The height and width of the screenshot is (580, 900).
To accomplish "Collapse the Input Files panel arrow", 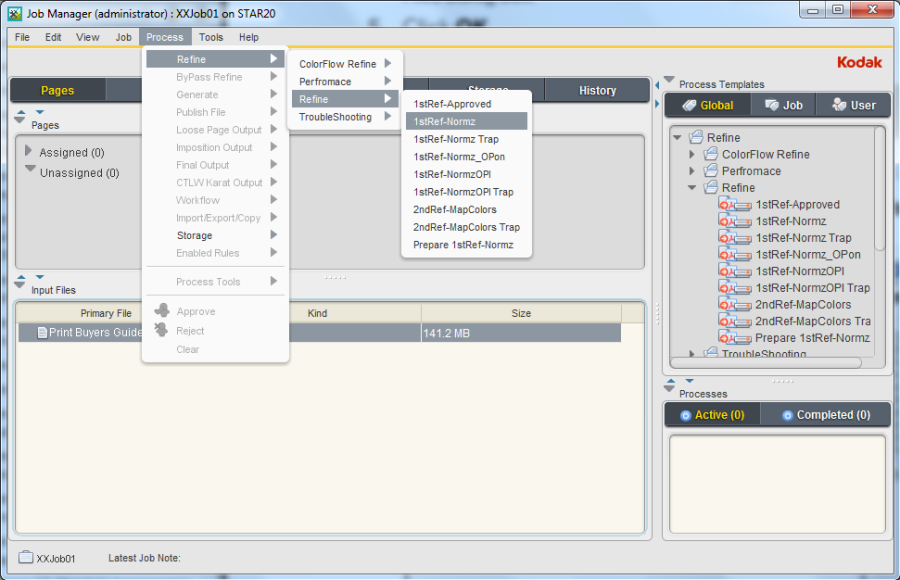I will 20,285.
